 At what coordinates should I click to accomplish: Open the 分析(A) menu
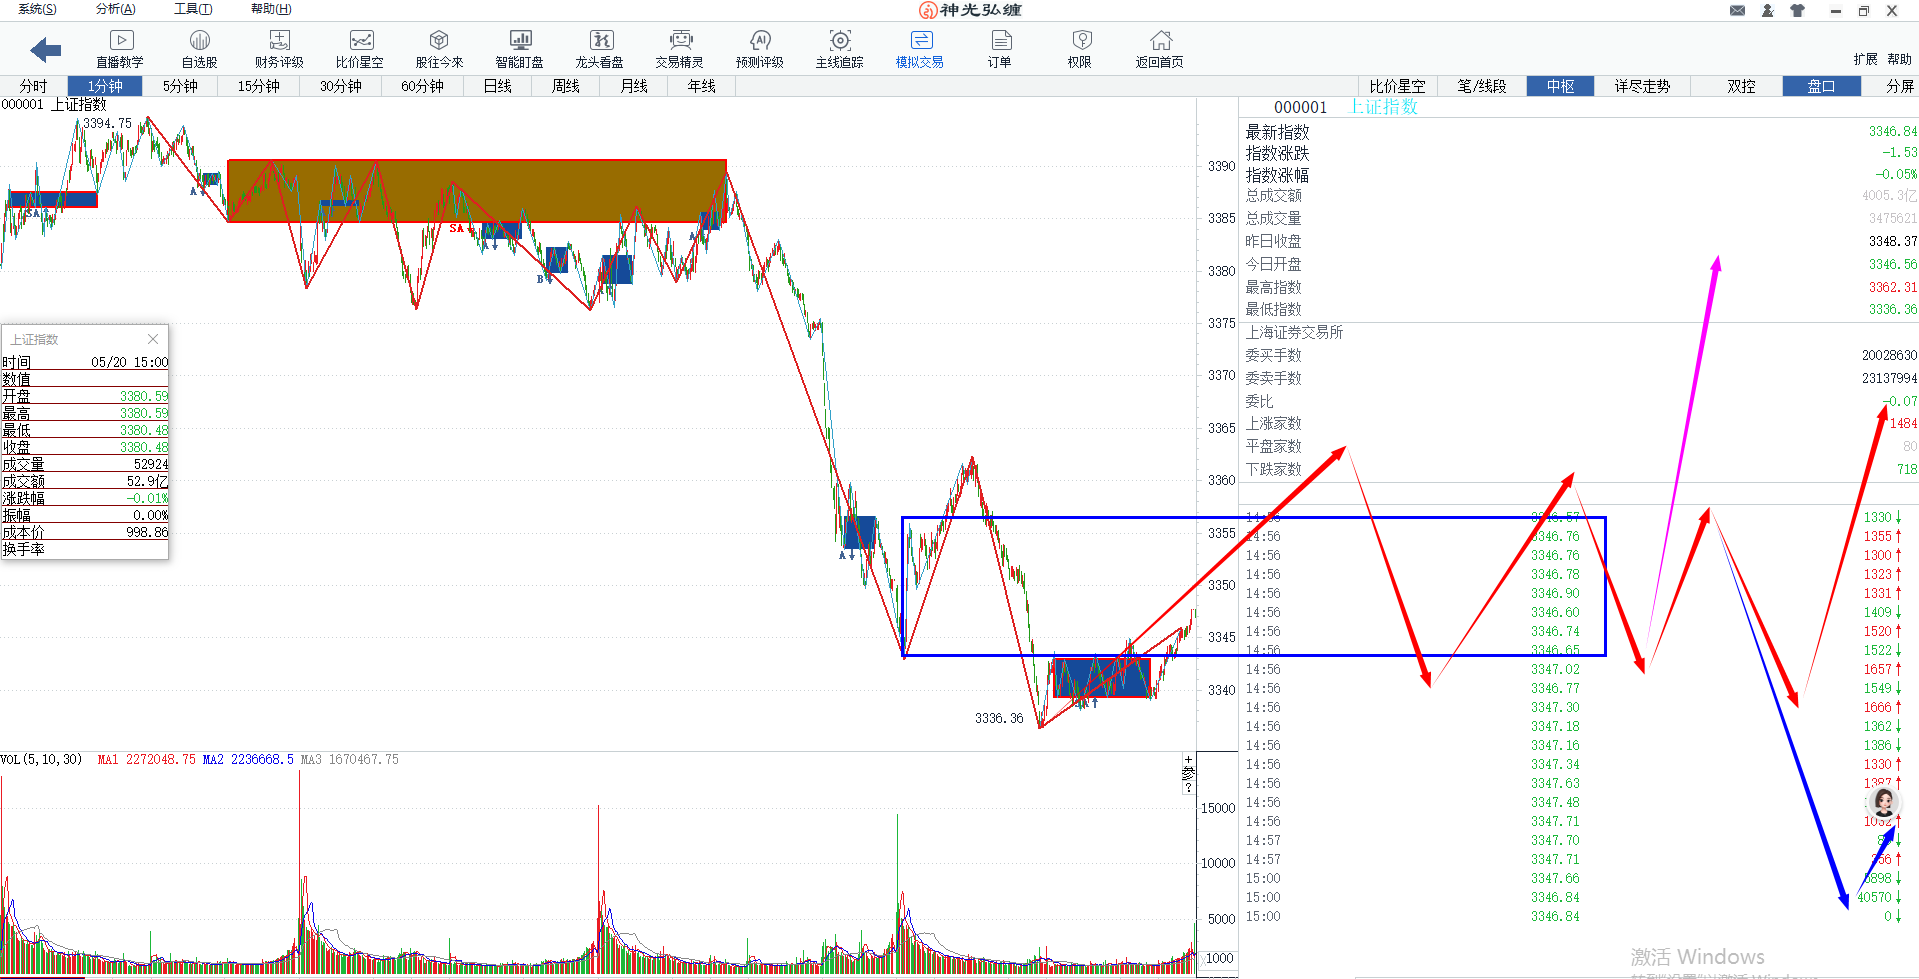(x=115, y=9)
